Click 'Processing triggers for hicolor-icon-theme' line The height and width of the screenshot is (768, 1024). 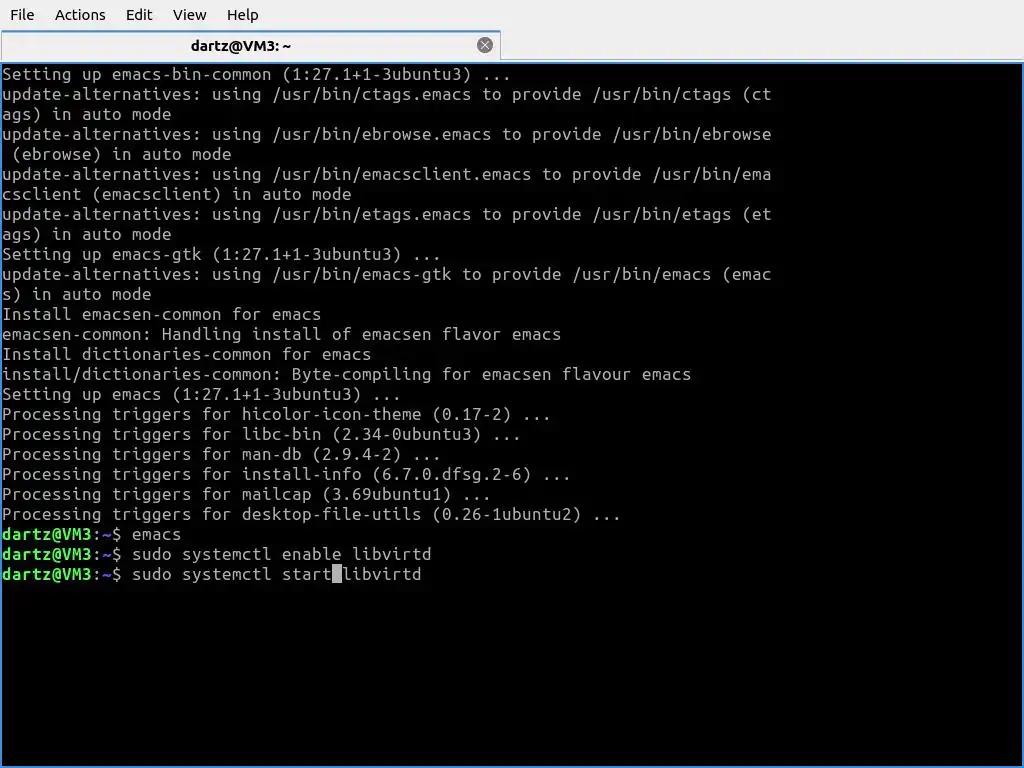[x=276, y=414]
